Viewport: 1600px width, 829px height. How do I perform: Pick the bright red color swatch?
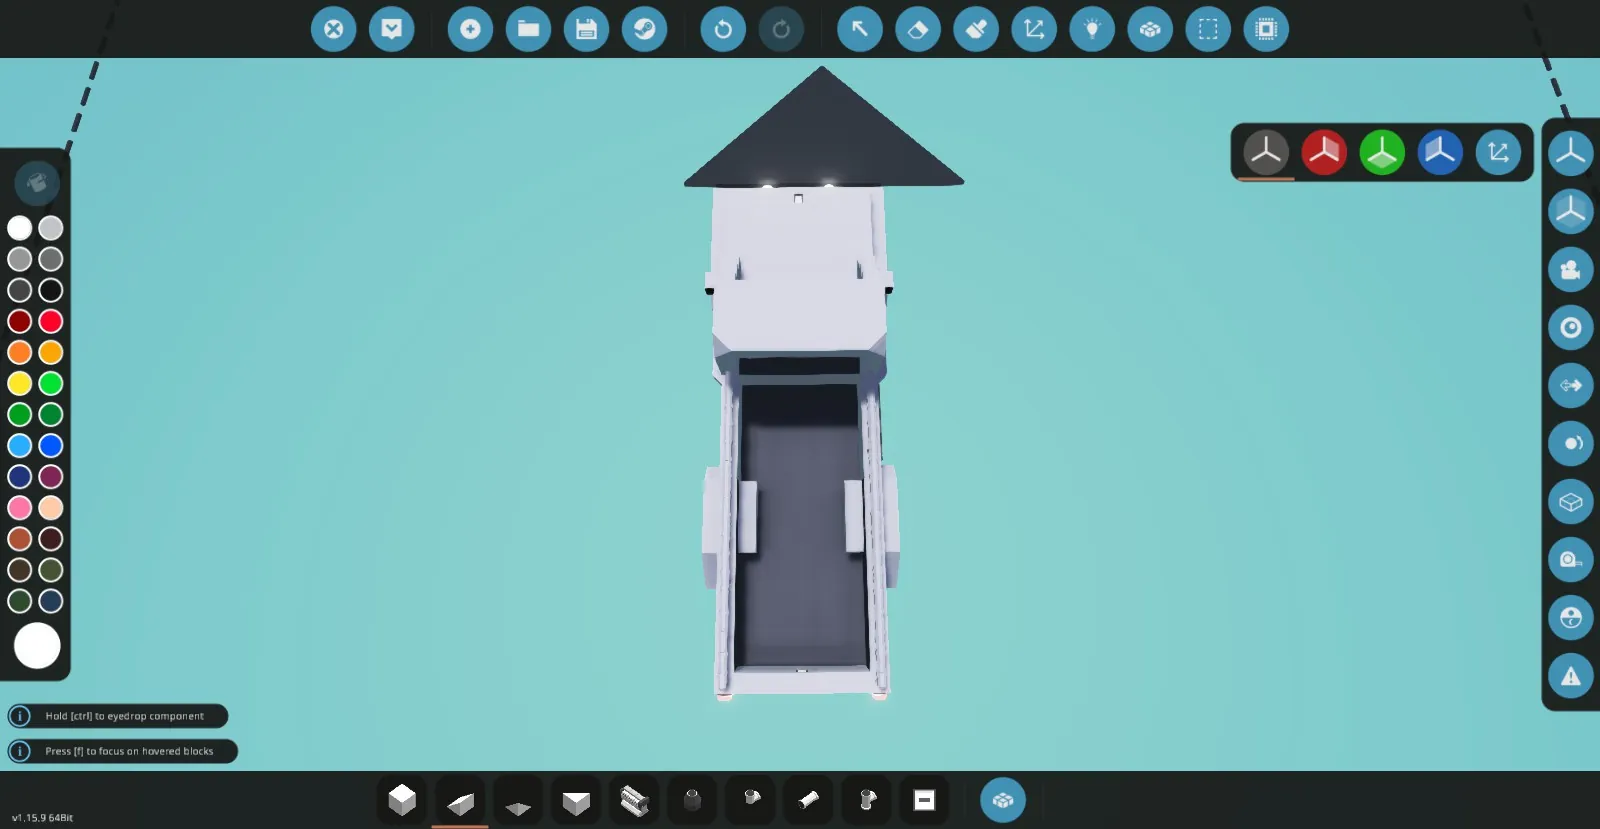click(51, 321)
